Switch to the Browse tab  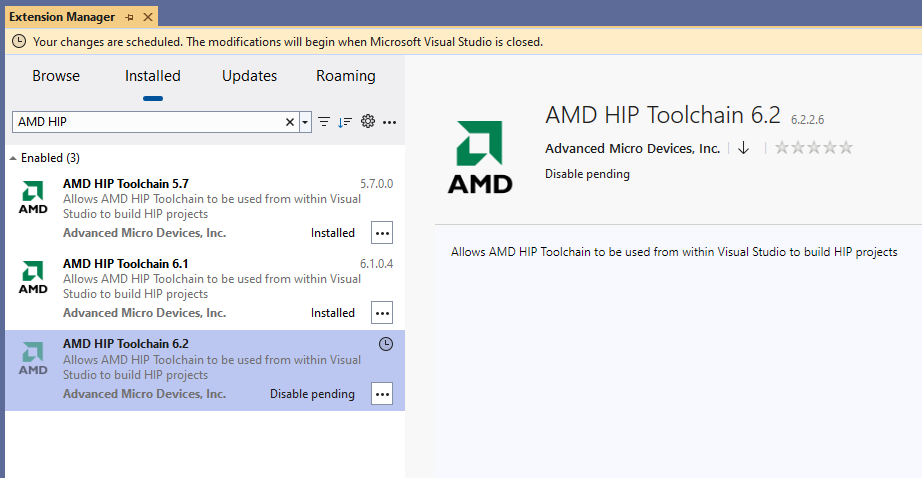(x=56, y=76)
